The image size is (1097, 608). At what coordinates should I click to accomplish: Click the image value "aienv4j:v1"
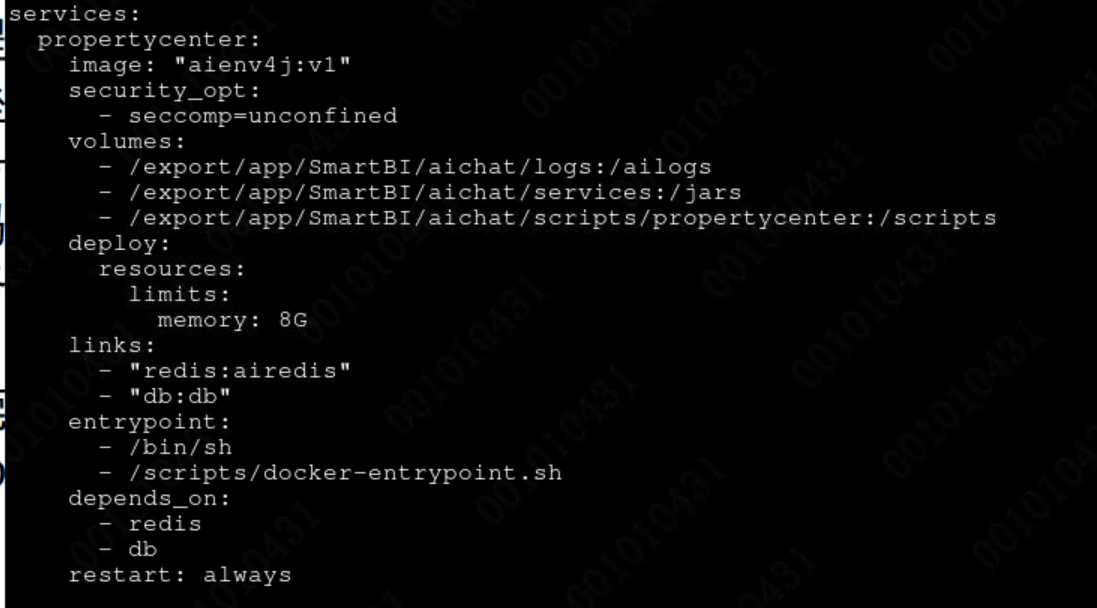(262, 65)
